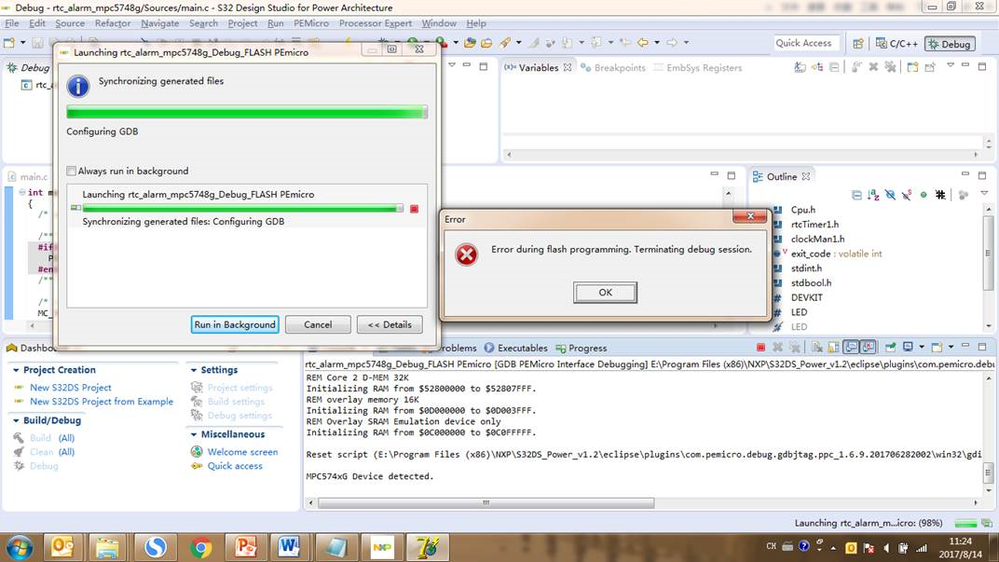Collapse the Build/Debug section
The width and height of the screenshot is (999, 562).
click(16, 421)
